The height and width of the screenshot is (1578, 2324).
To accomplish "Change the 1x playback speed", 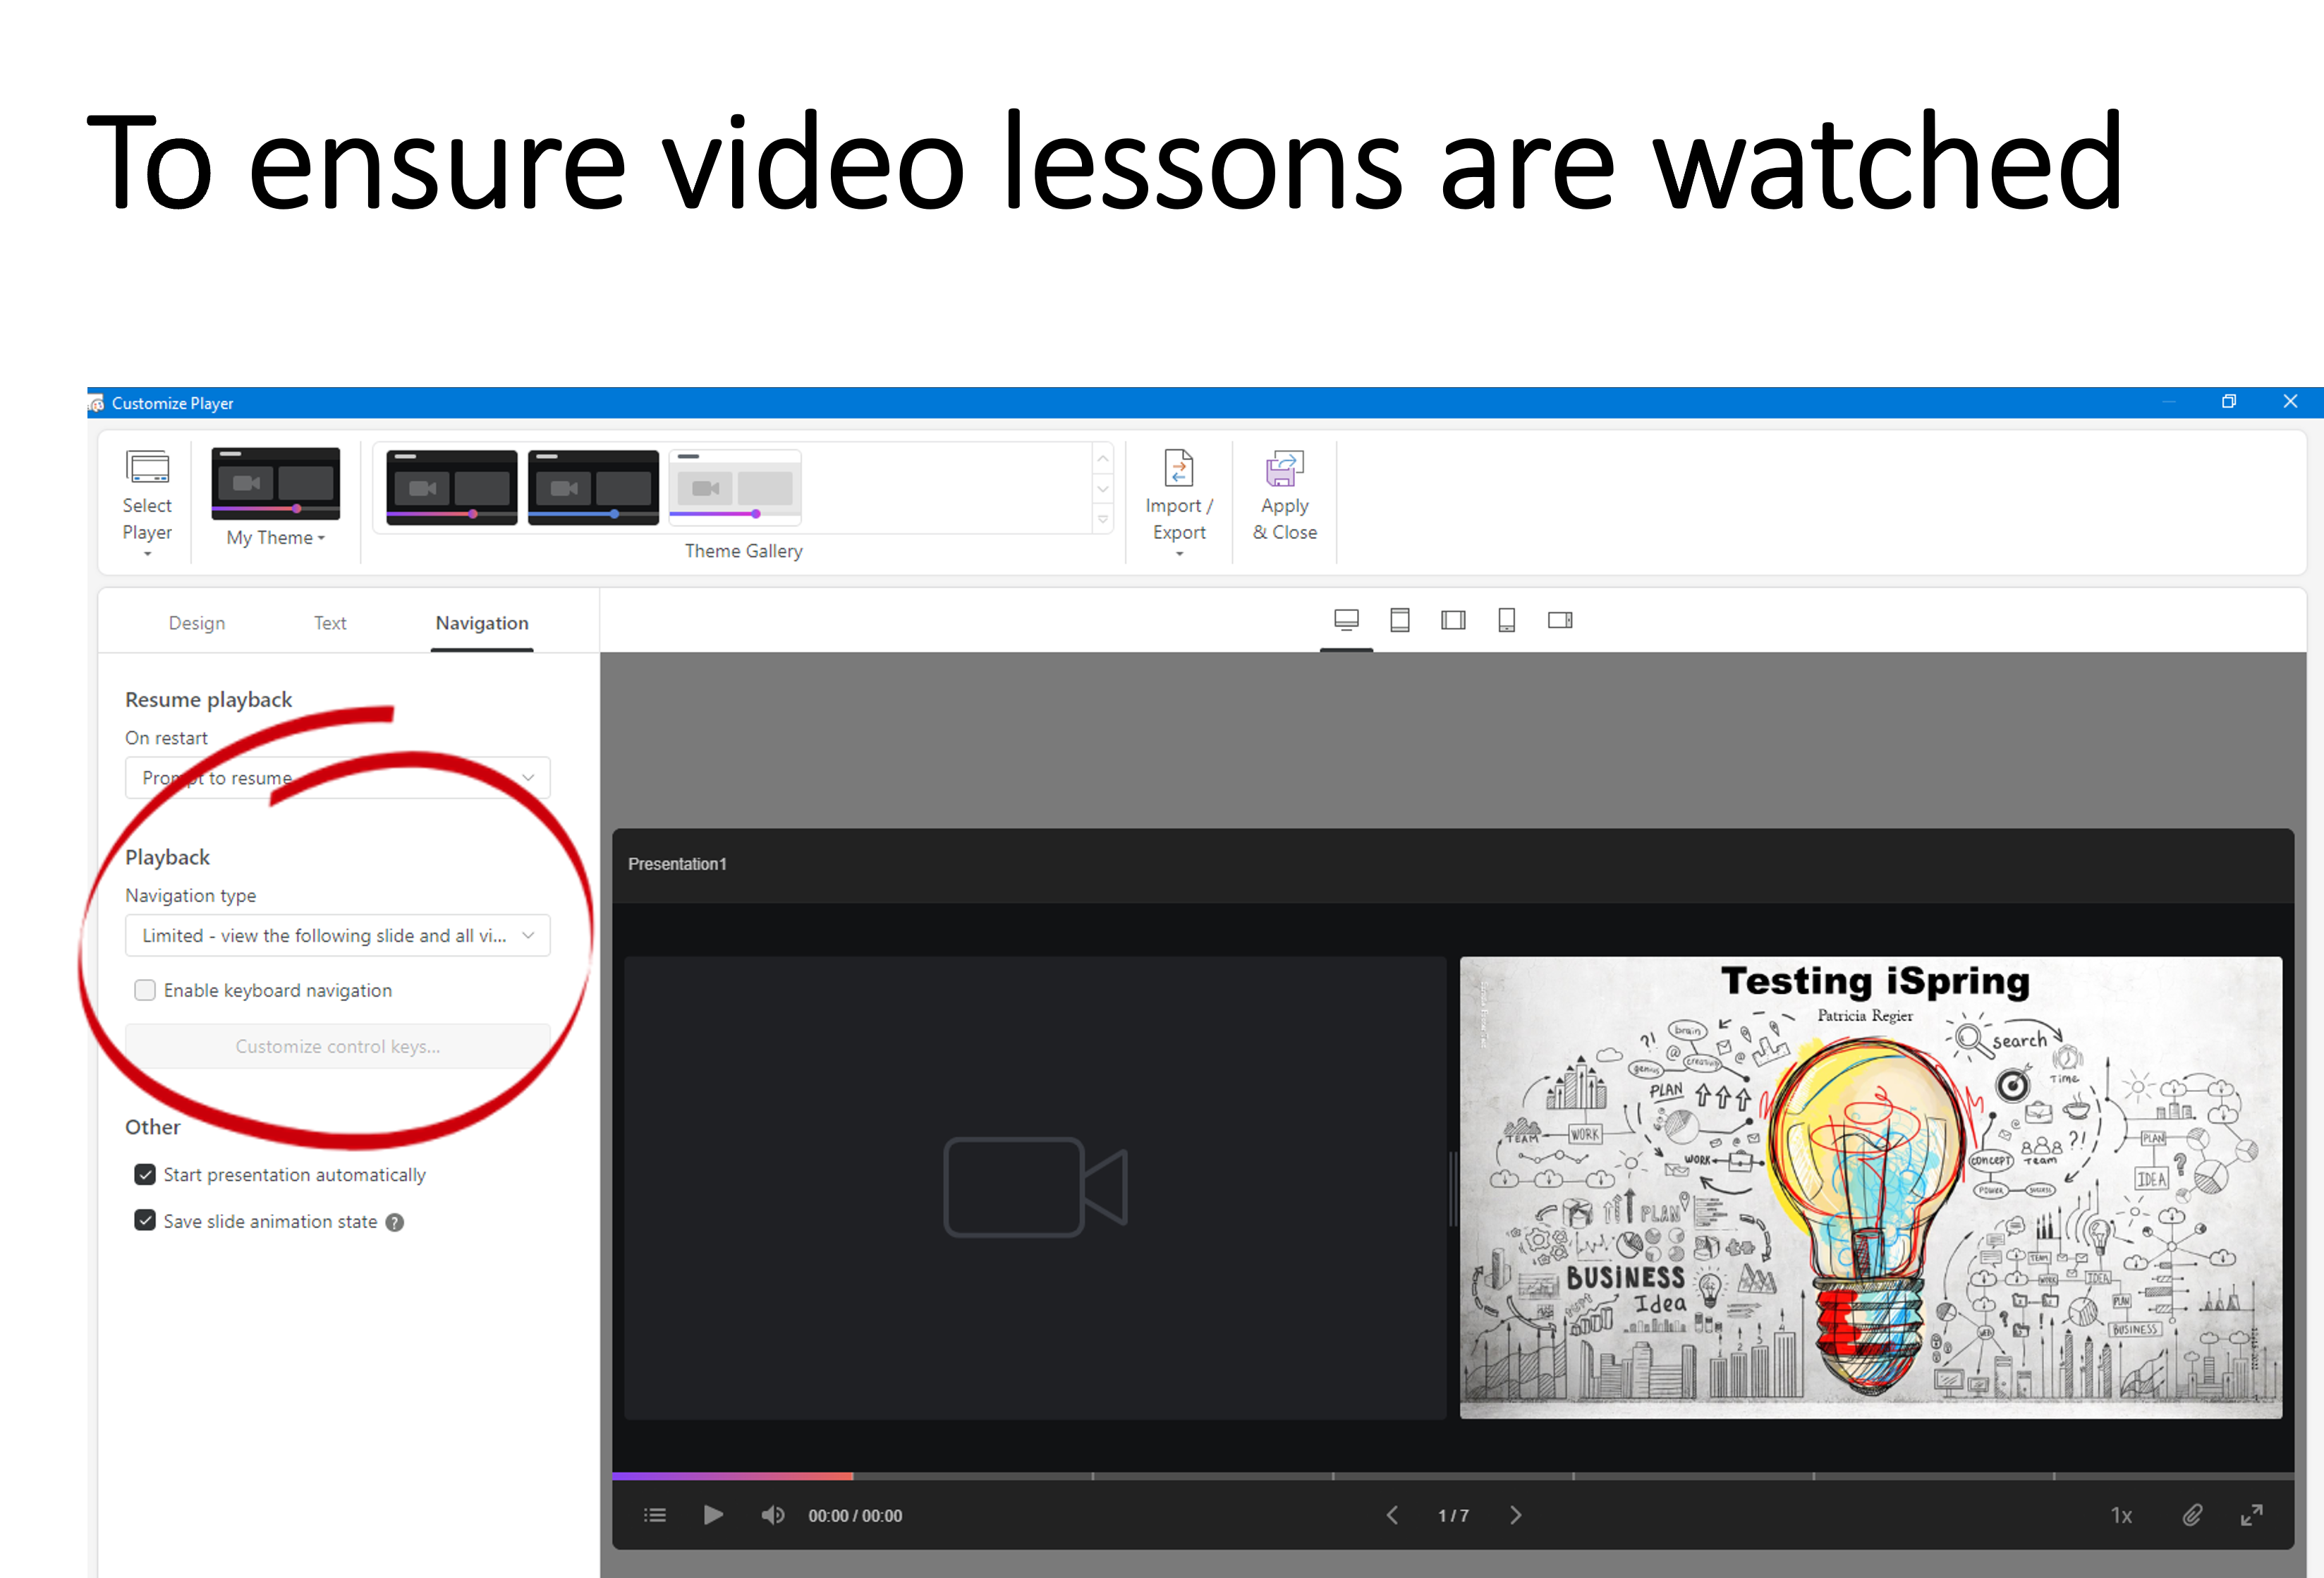I will [2121, 1515].
